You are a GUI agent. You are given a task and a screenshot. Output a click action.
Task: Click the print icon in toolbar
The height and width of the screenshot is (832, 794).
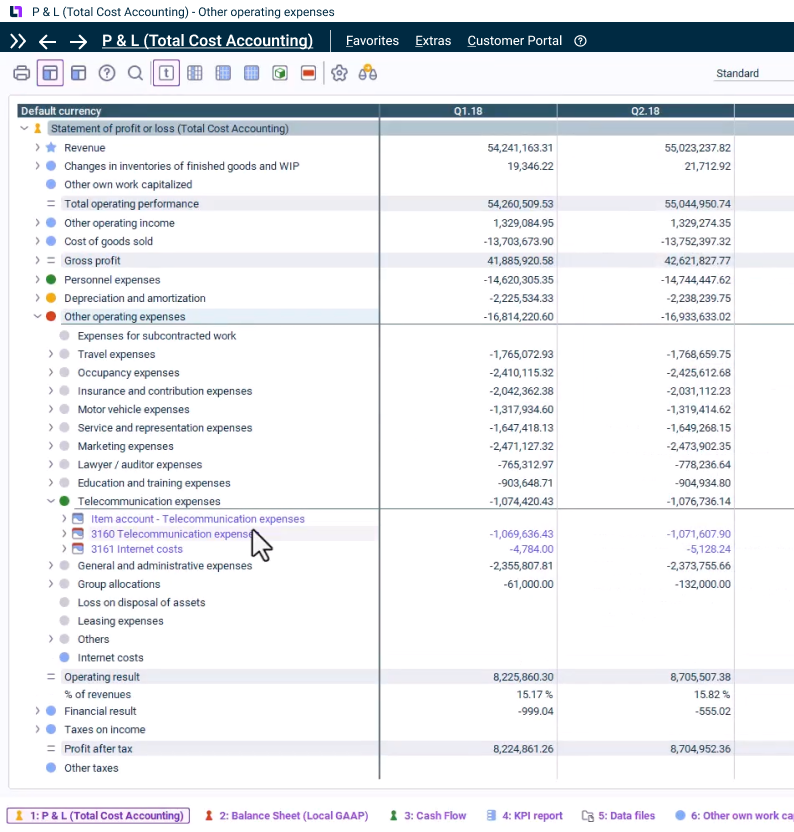click(21, 73)
